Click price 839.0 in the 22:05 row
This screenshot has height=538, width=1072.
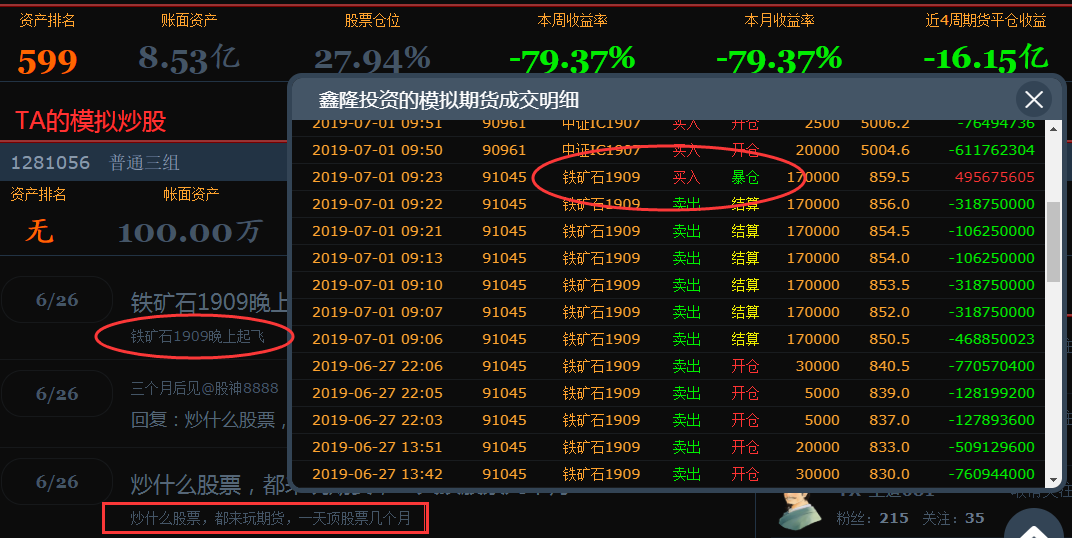[x=889, y=393]
